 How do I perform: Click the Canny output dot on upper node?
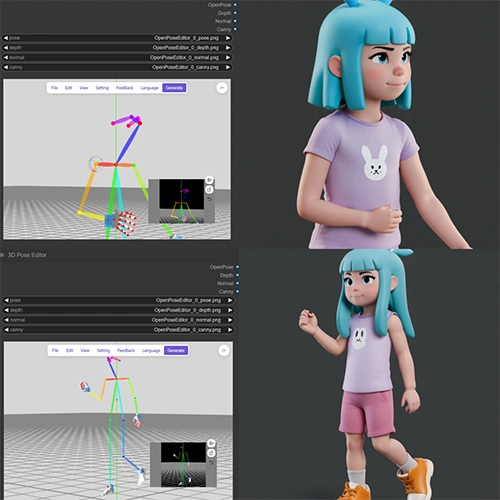235,29
